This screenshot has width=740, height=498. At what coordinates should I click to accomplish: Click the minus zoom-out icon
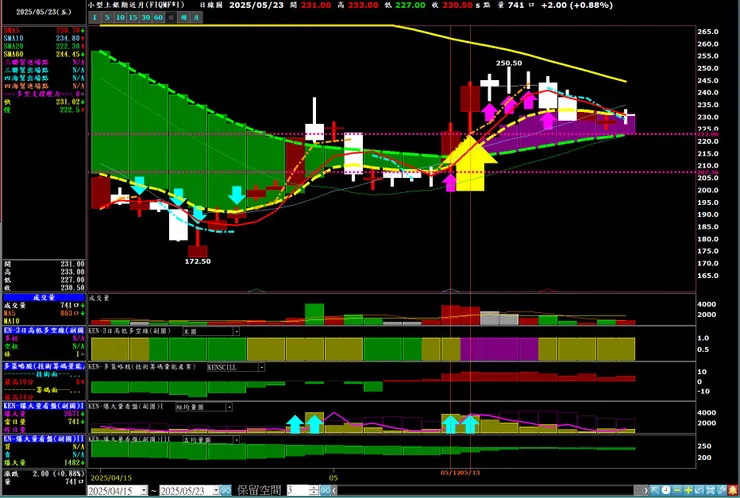pos(677,490)
